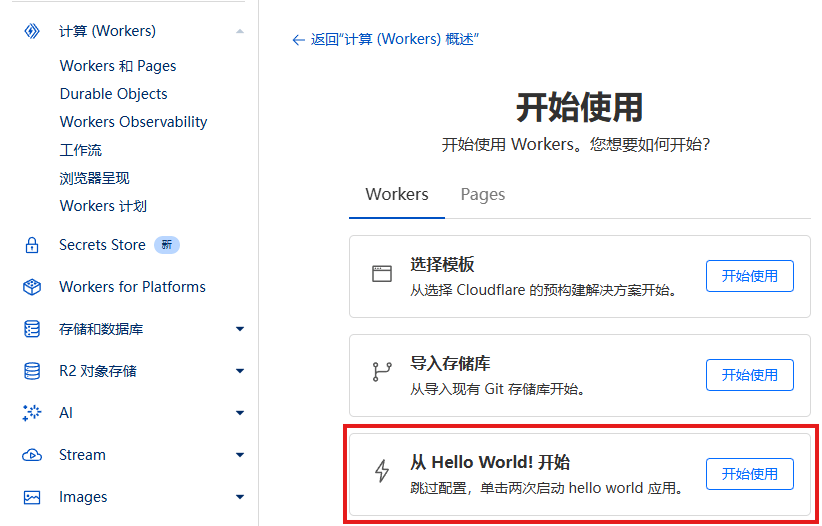Click the git branch icon beside 导入存储库
The height and width of the screenshot is (526, 822).
pyautogui.click(x=382, y=371)
